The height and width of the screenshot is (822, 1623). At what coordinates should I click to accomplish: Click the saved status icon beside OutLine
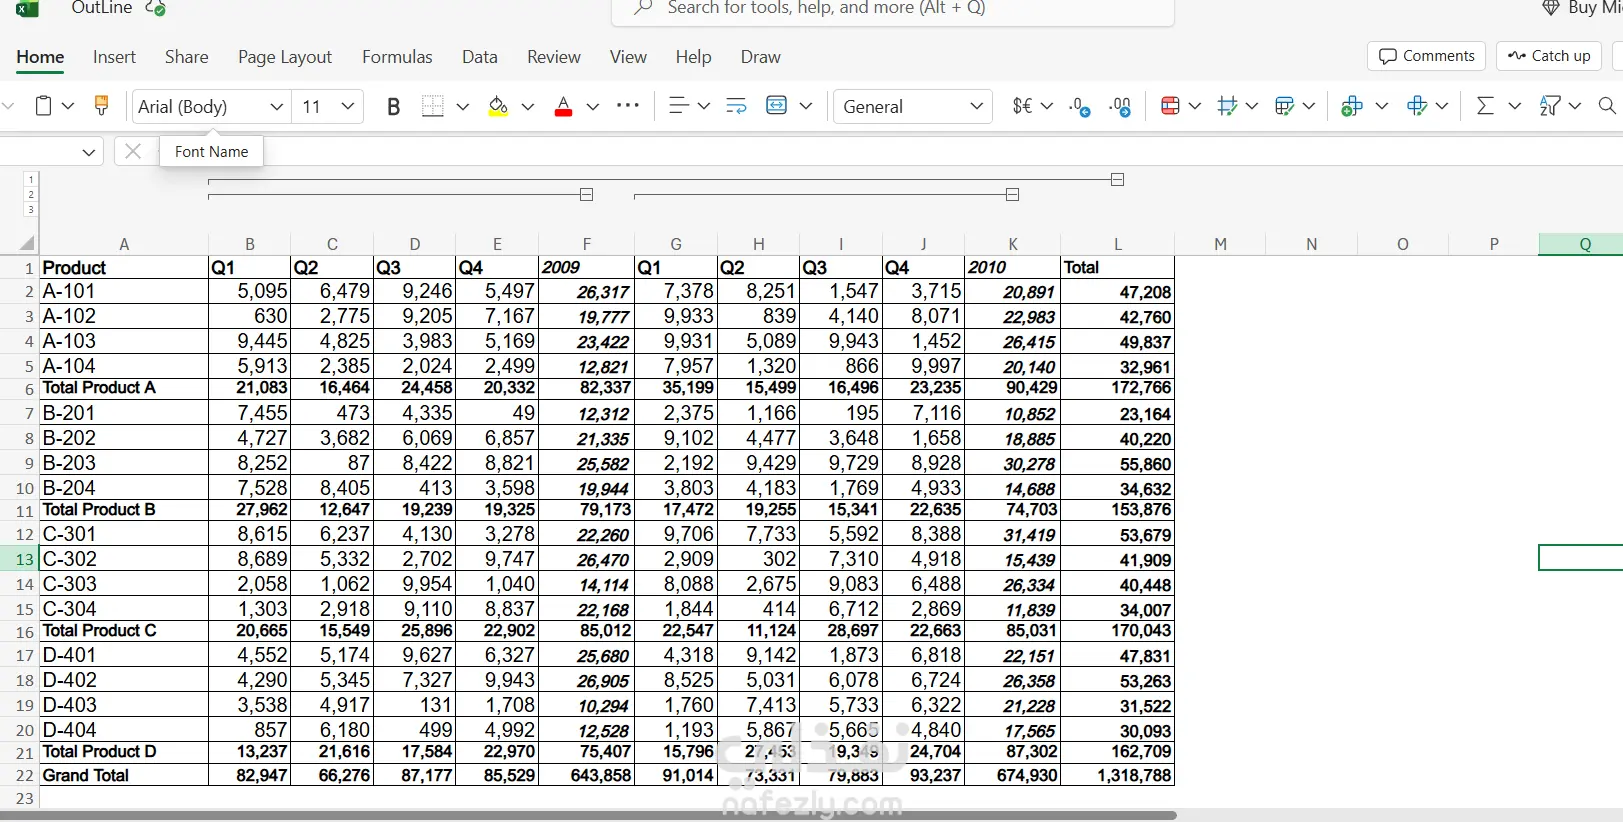tap(155, 8)
